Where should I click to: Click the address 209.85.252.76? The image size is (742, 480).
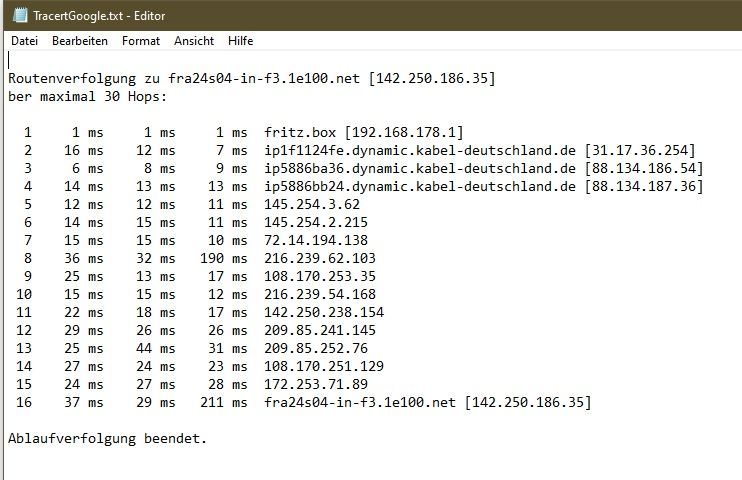coord(316,348)
